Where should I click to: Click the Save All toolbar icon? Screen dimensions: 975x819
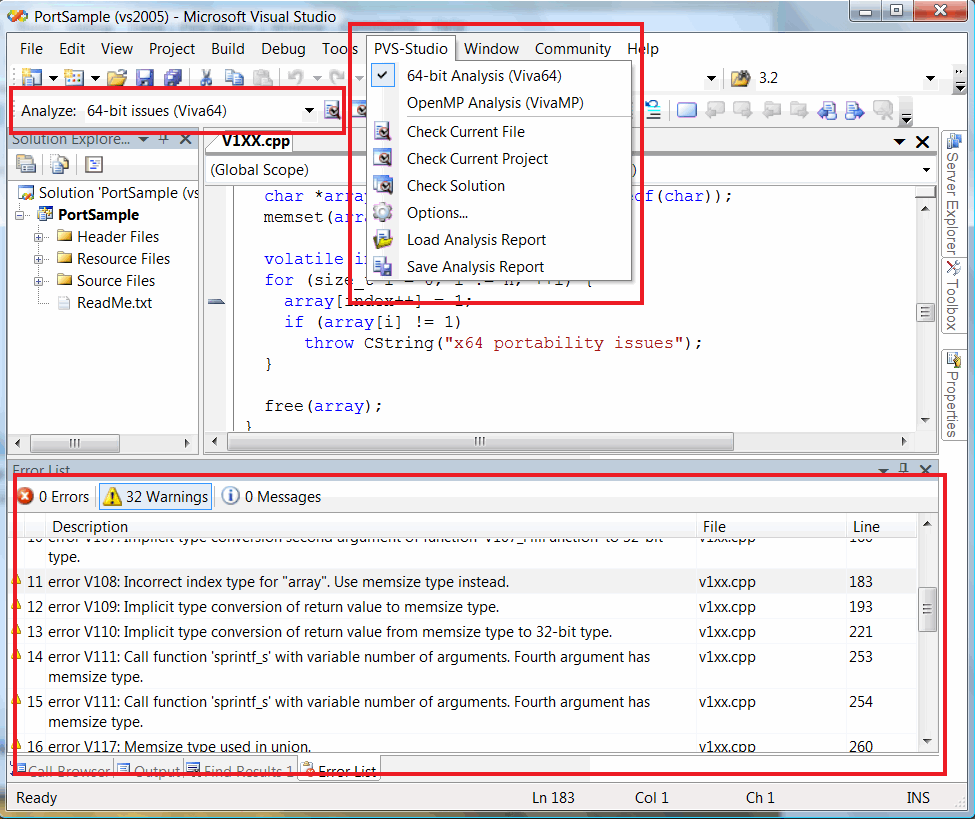coord(173,77)
